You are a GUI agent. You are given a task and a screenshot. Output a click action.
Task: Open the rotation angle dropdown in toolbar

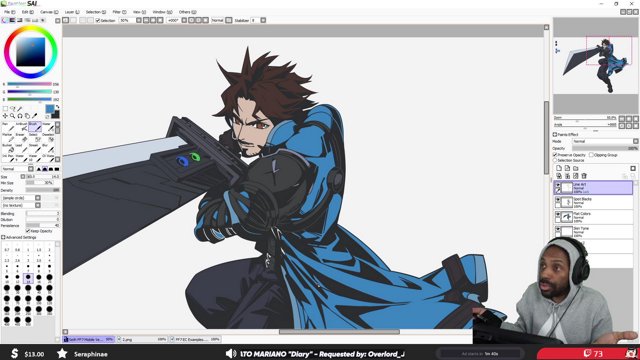[x=184, y=20]
